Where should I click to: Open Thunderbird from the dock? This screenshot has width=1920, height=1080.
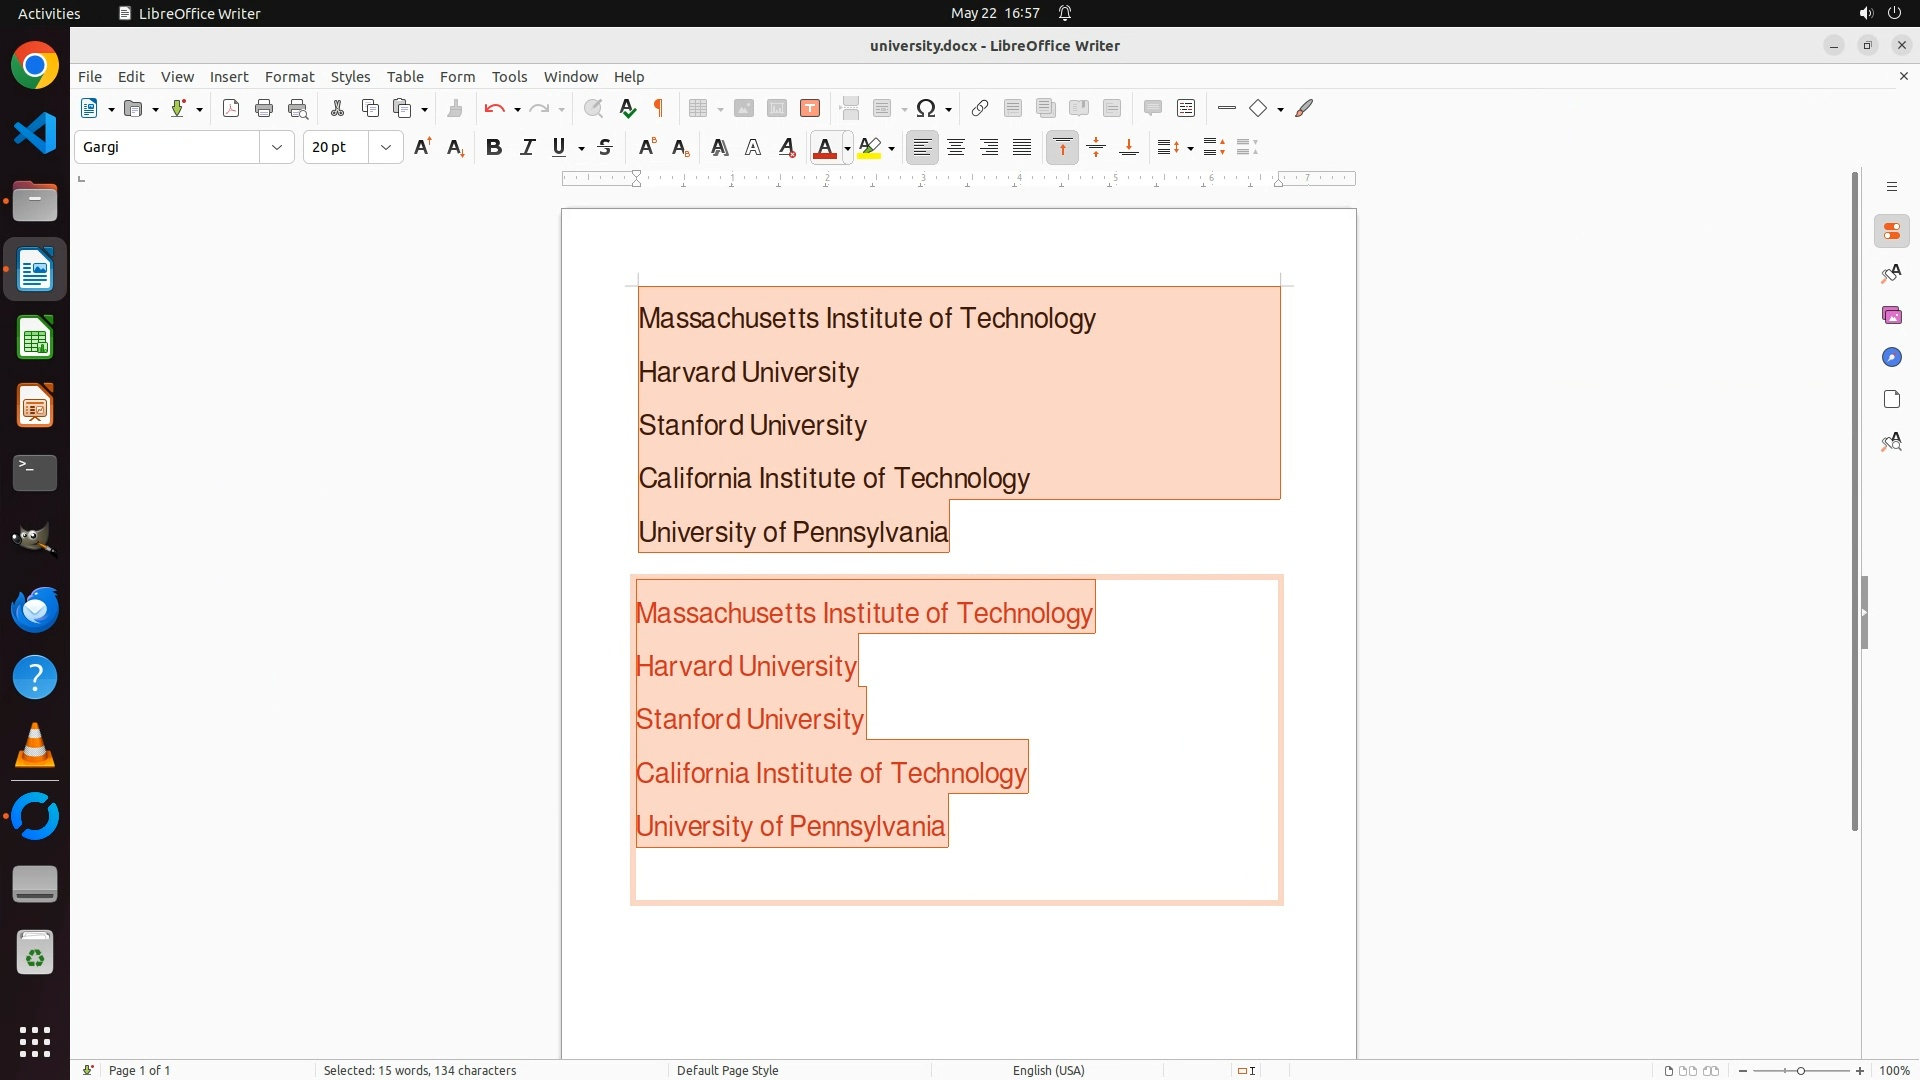click(x=35, y=610)
